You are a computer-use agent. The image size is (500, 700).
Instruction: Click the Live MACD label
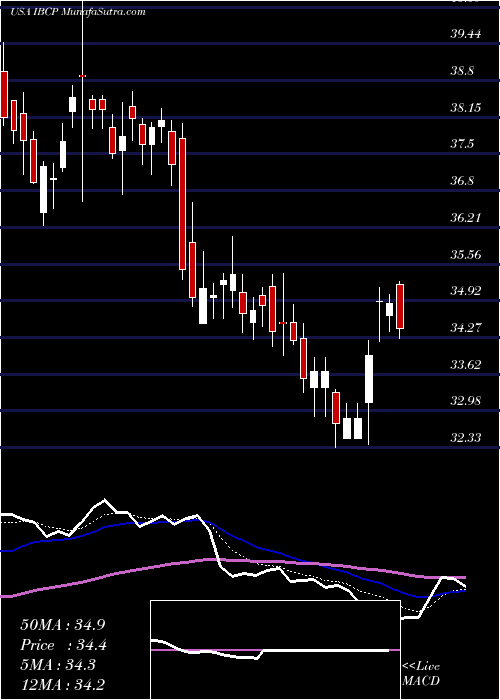tap(421, 674)
